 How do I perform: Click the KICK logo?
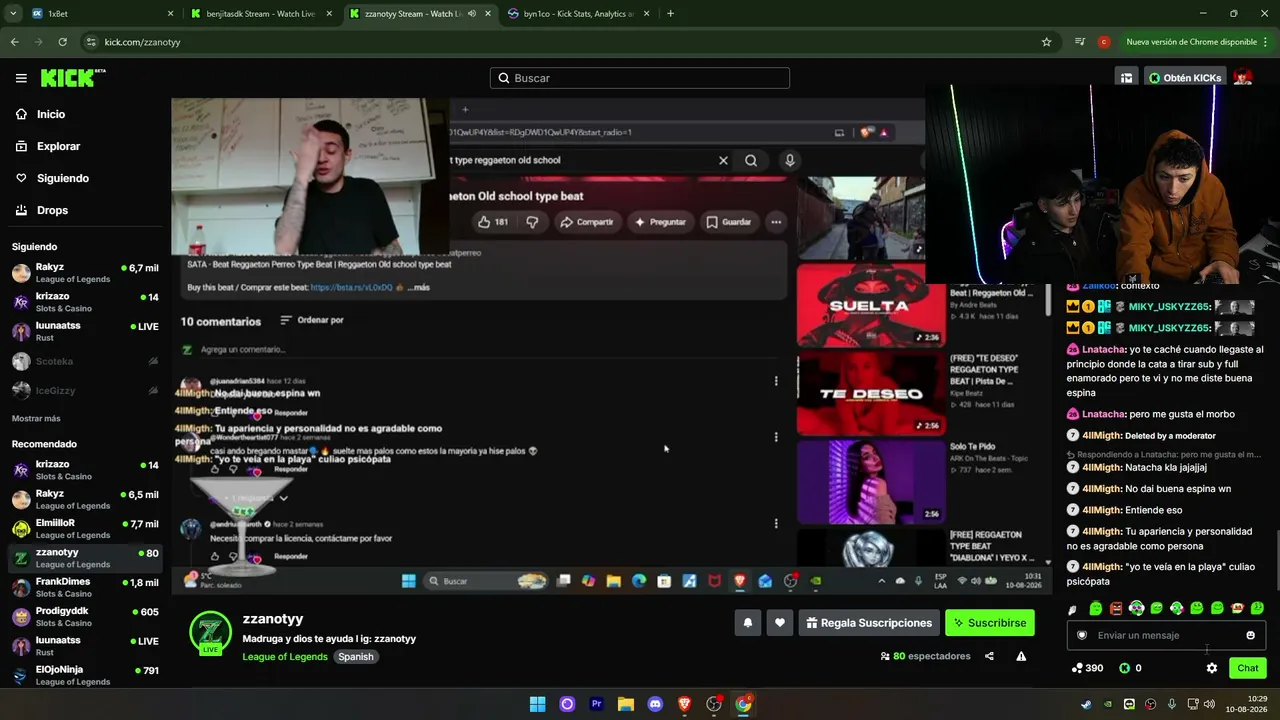(x=72, y=78)
